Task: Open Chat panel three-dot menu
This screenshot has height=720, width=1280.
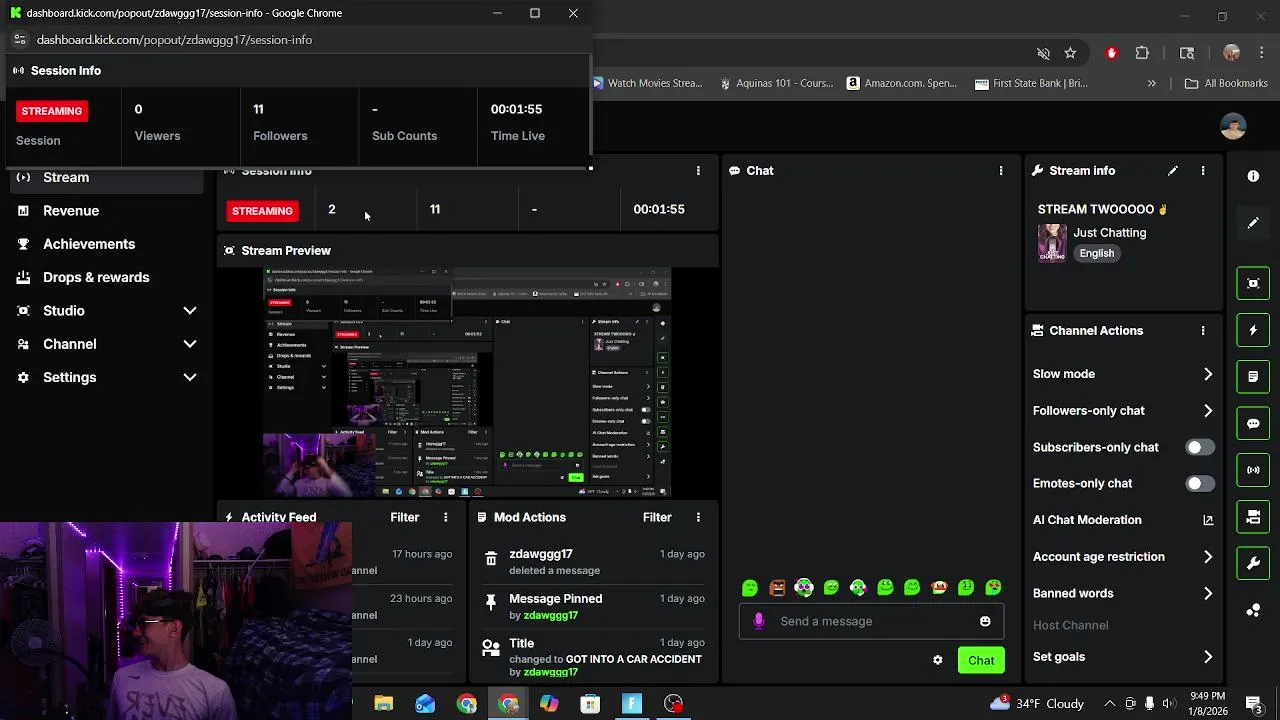Action: point(1001,171)
